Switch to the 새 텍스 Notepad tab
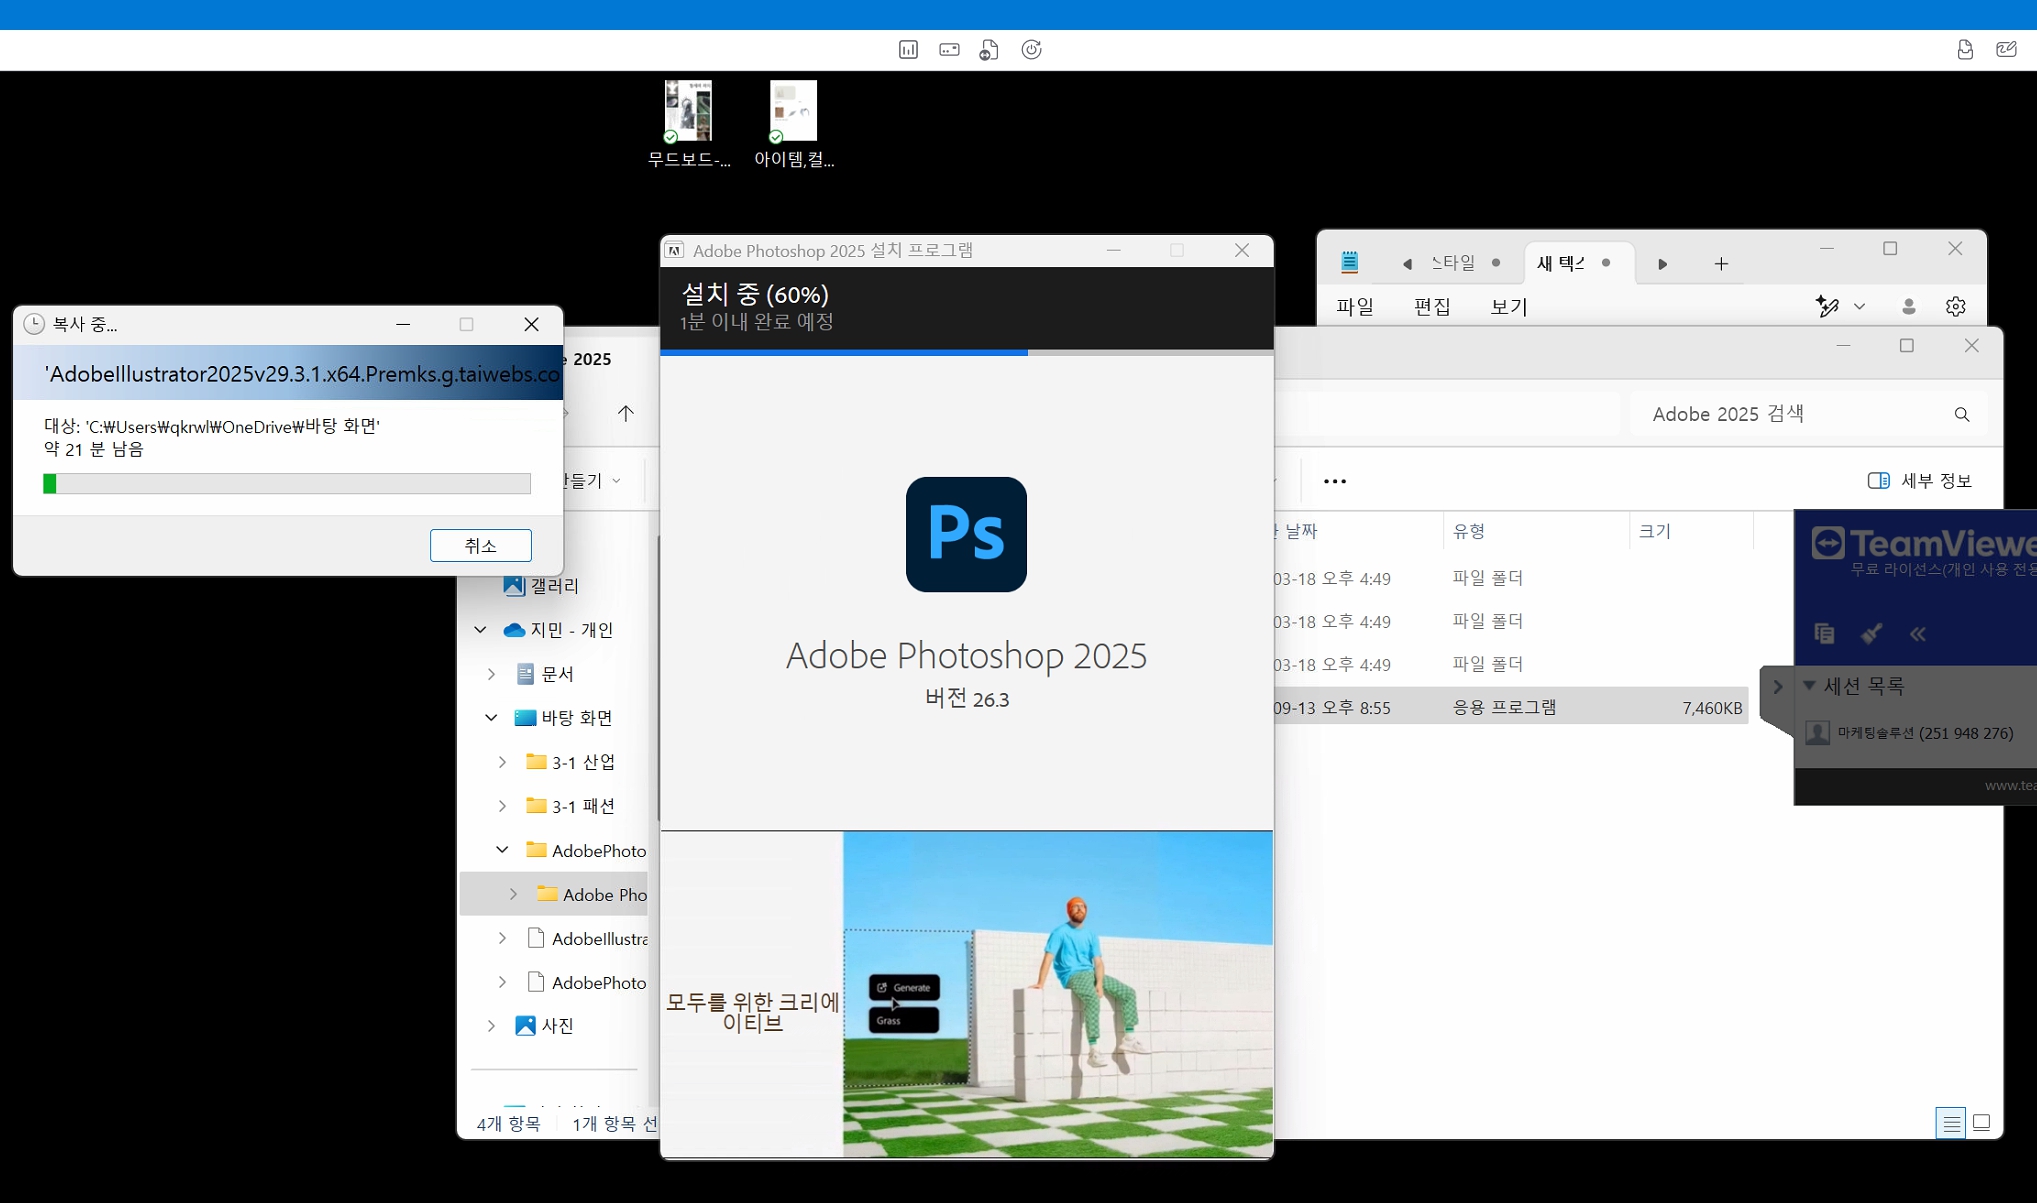2037x1203 pixels. 1561,263
